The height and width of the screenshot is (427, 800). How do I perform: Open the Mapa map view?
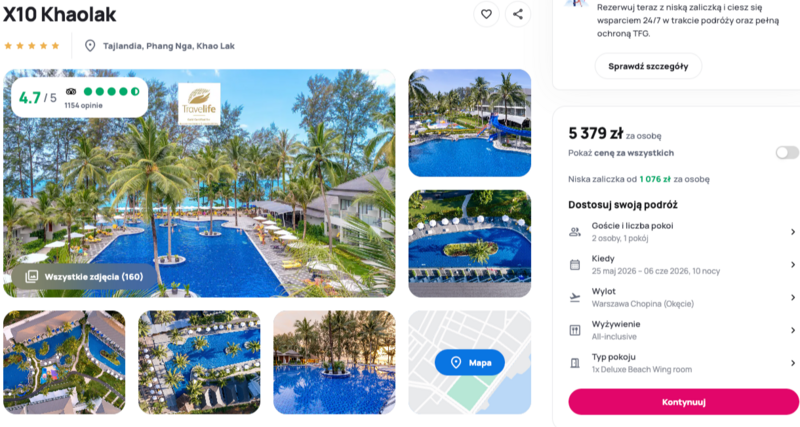[x=470, y=363]
